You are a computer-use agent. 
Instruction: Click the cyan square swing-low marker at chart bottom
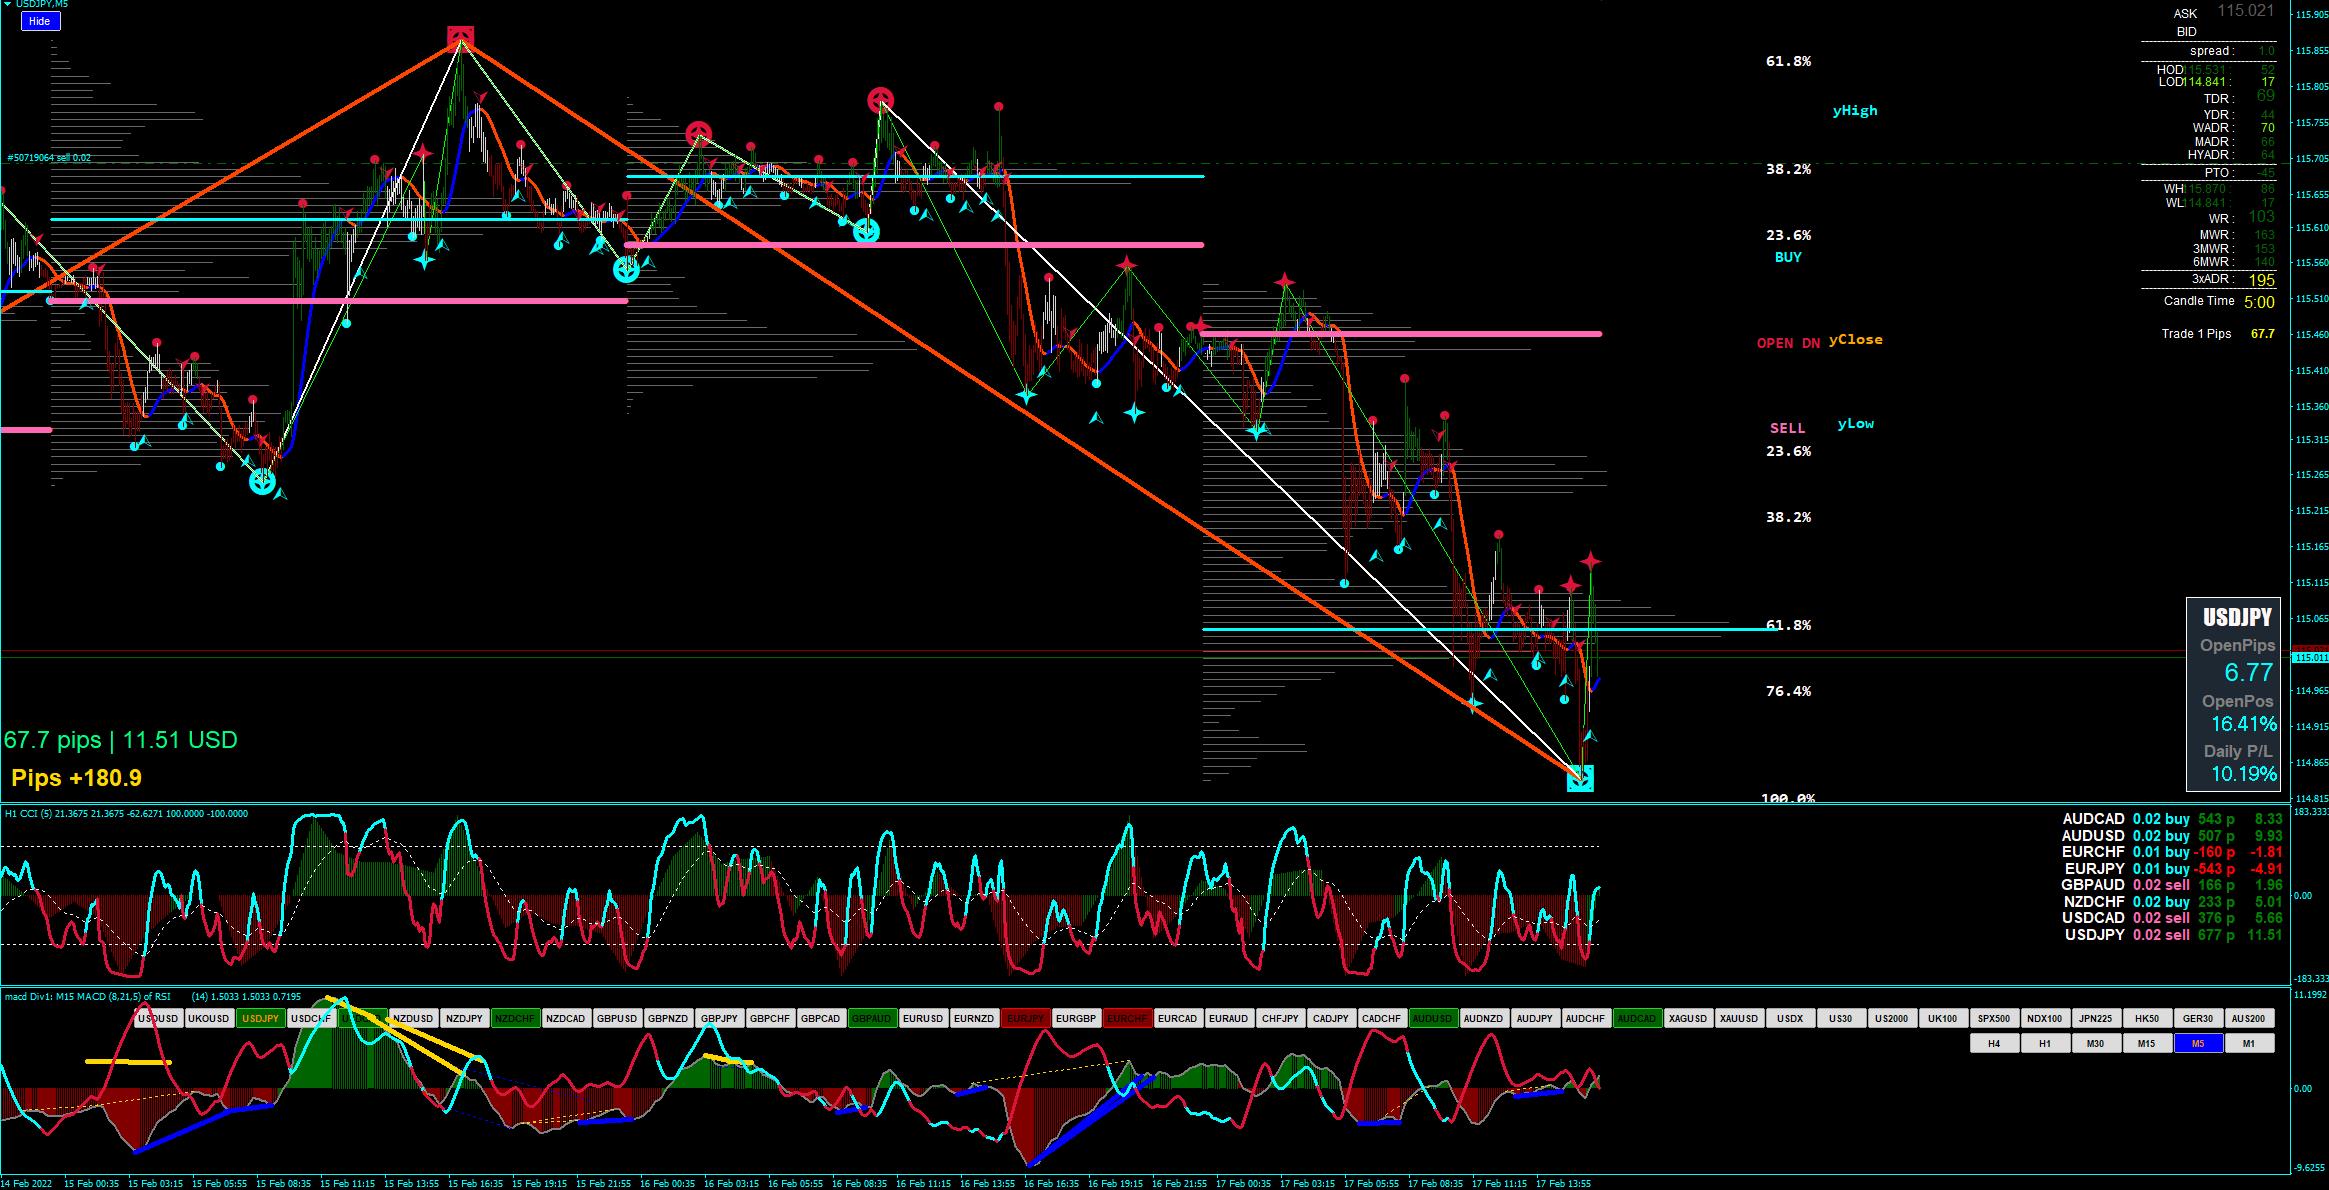1580,778
